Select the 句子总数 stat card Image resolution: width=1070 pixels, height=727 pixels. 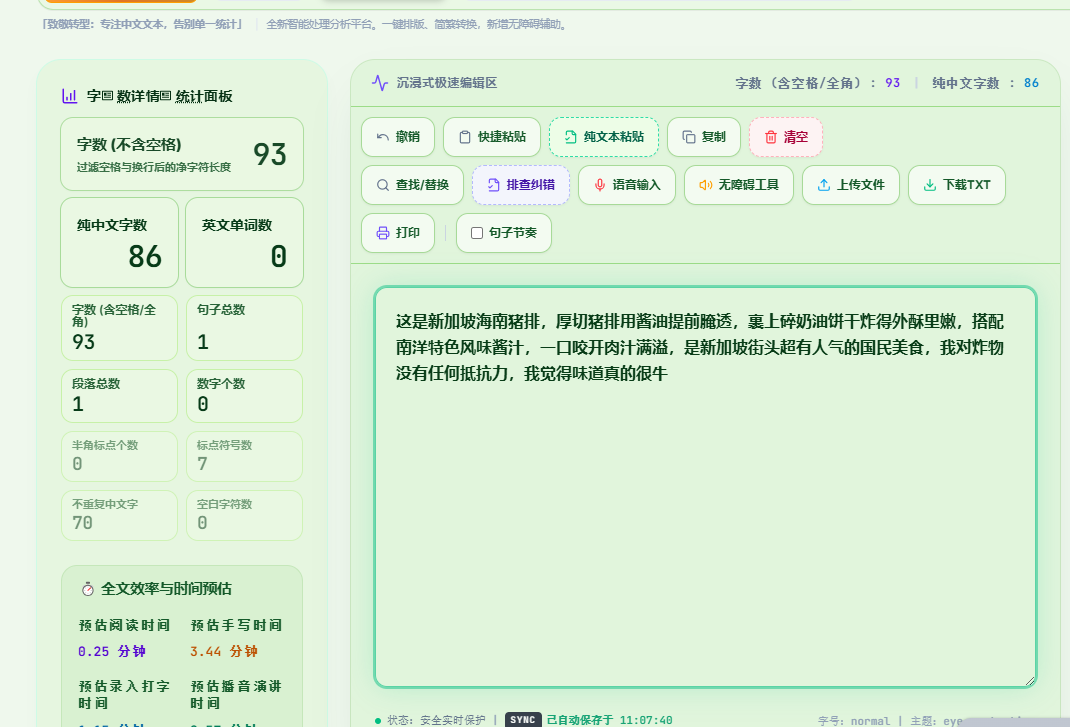[x=244, y=328]
